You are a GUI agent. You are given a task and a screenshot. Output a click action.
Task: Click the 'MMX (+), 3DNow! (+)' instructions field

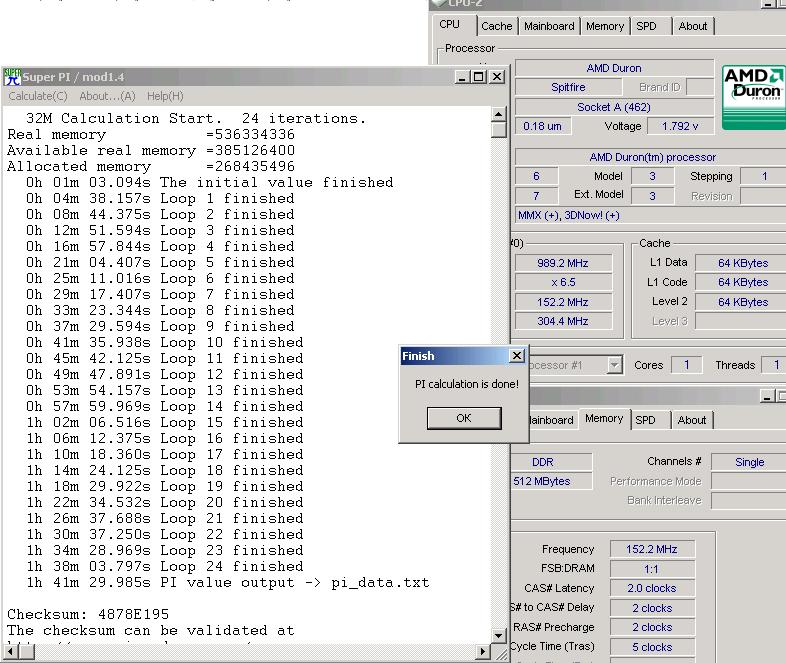coord(651,215)
